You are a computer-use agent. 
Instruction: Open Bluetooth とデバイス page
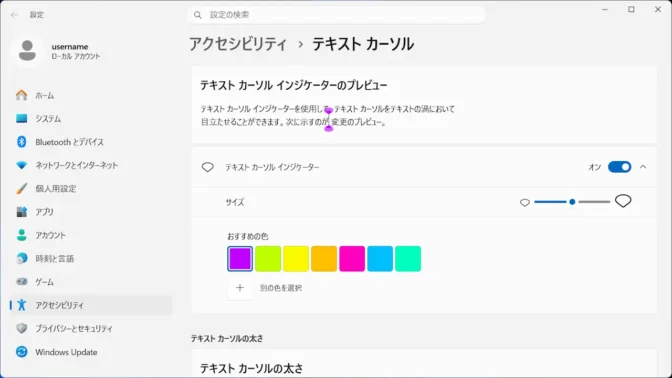click(91, 142)
